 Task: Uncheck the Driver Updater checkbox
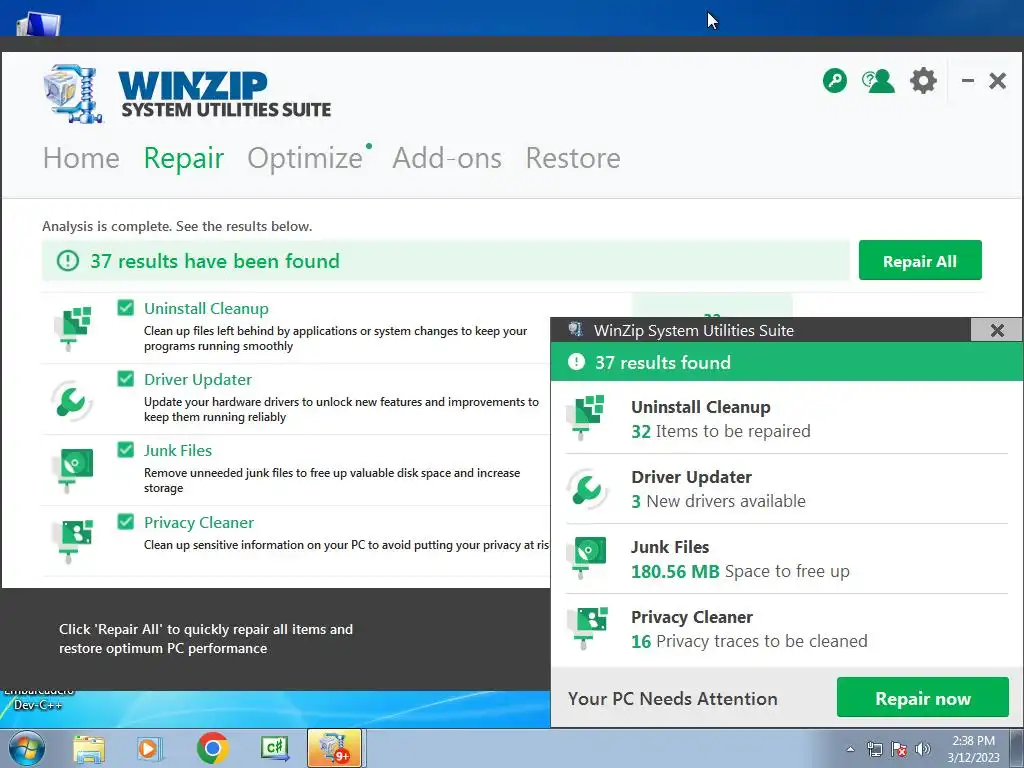coord(125,379)
